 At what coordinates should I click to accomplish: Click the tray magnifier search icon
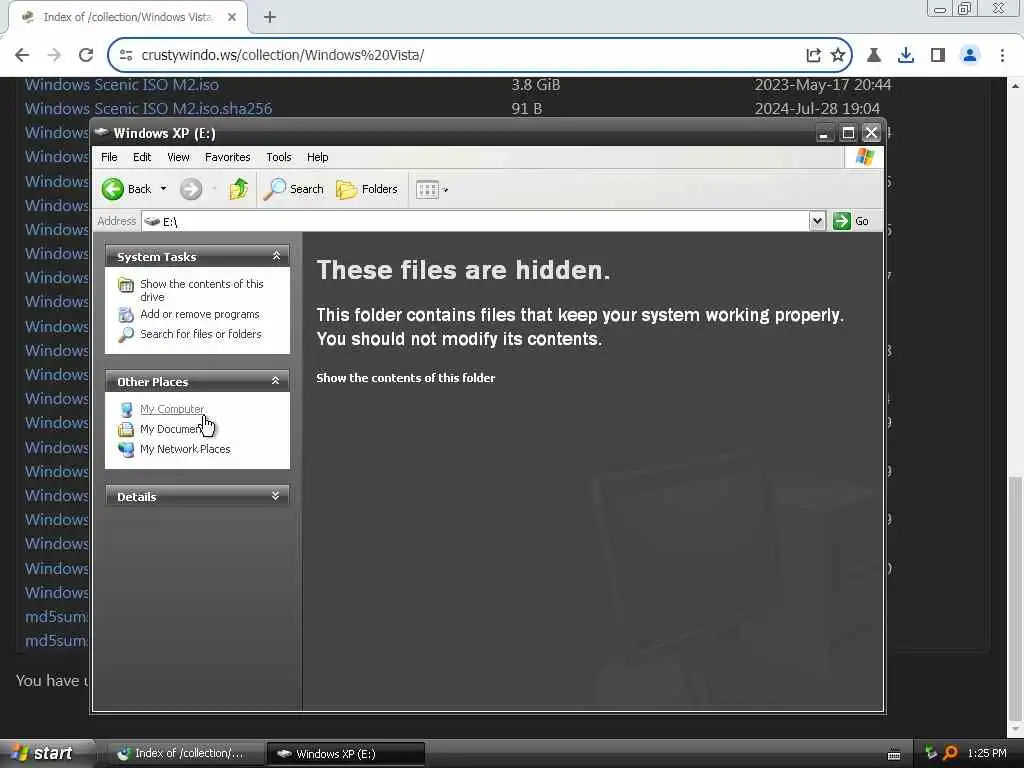950,754
